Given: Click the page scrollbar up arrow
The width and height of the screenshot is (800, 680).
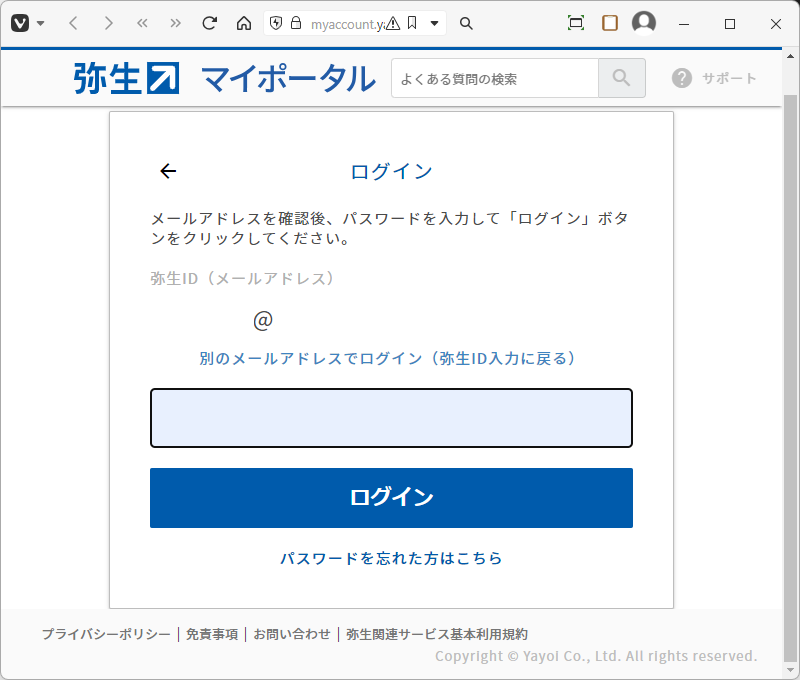Looking at the screenshot, I should pos(790,57).
